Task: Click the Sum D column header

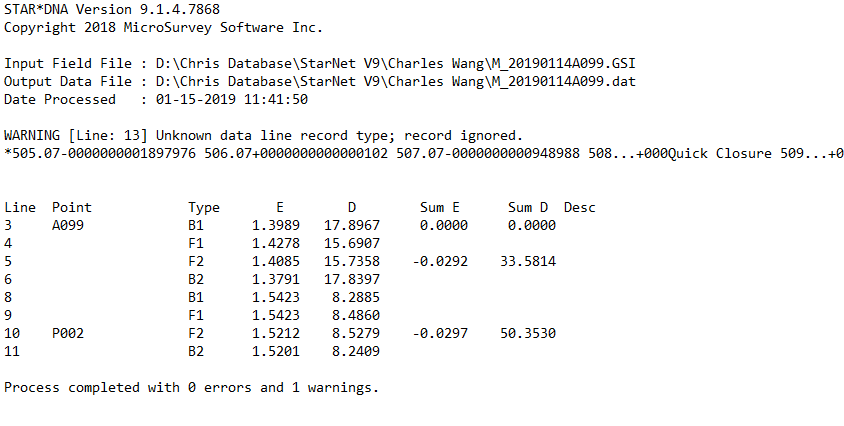Action: tap(527, 207)
